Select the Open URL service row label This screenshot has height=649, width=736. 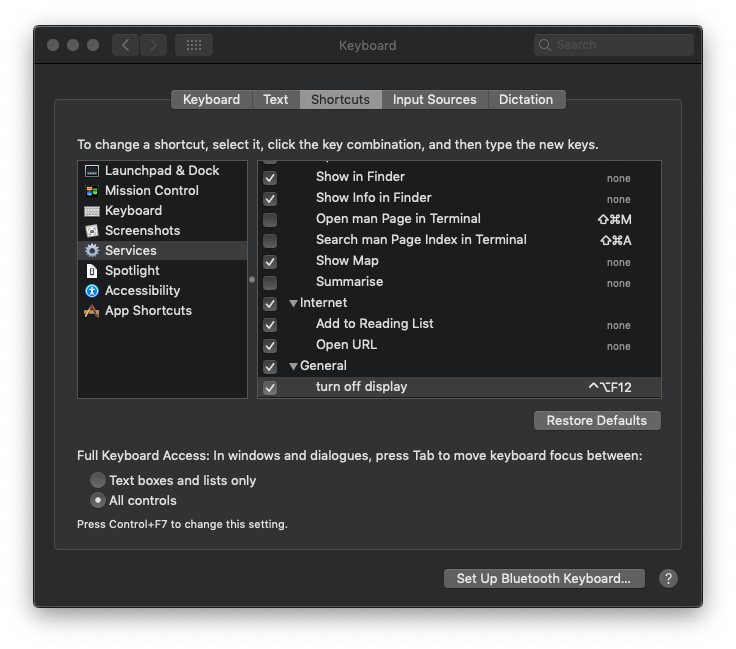click(x=346, y=345)
